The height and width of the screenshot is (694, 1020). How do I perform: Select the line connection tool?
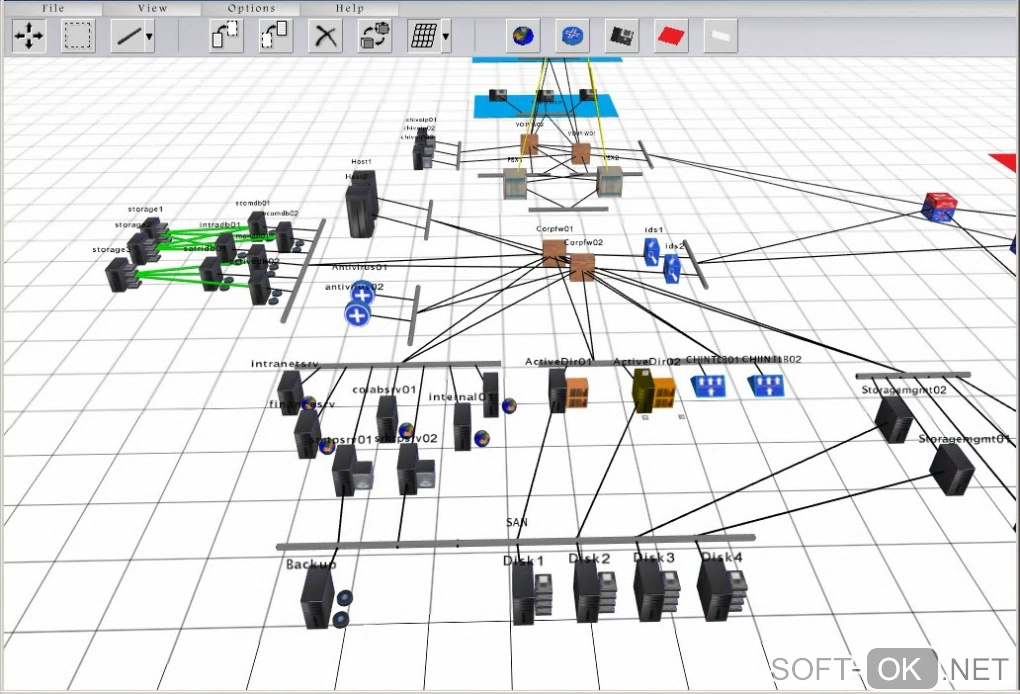tap(127, 36)
